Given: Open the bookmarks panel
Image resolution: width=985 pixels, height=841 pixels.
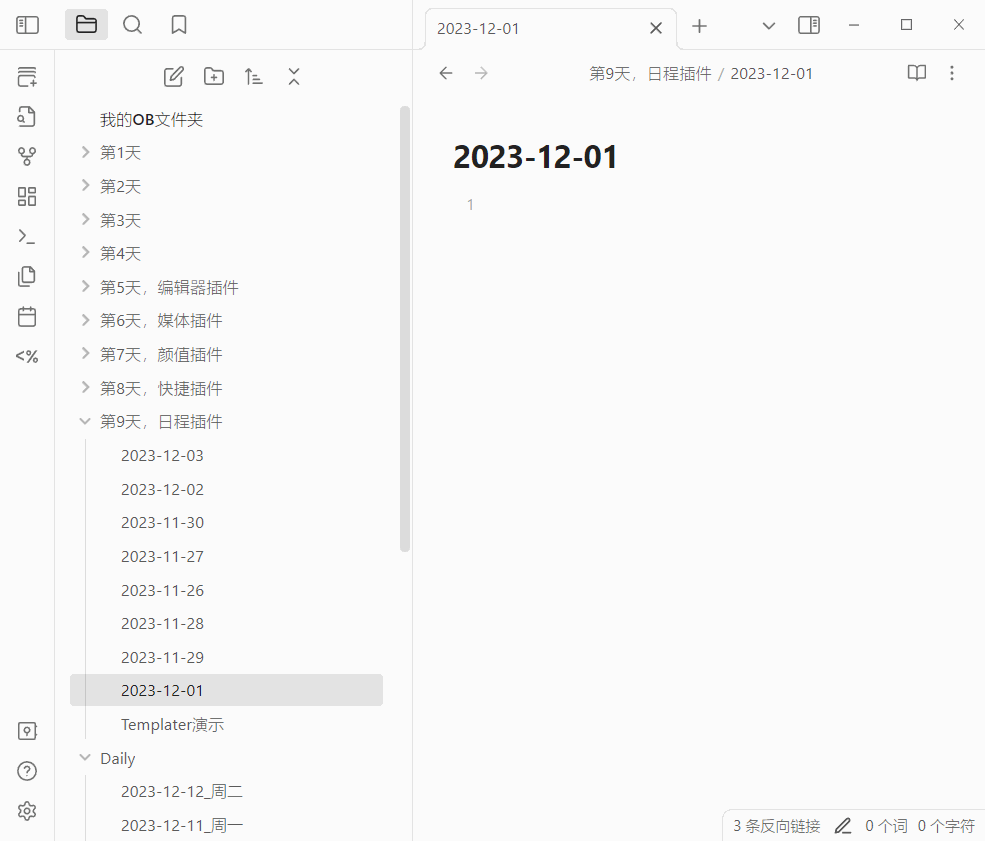Looking at the screenshot, I should point(179,25).
